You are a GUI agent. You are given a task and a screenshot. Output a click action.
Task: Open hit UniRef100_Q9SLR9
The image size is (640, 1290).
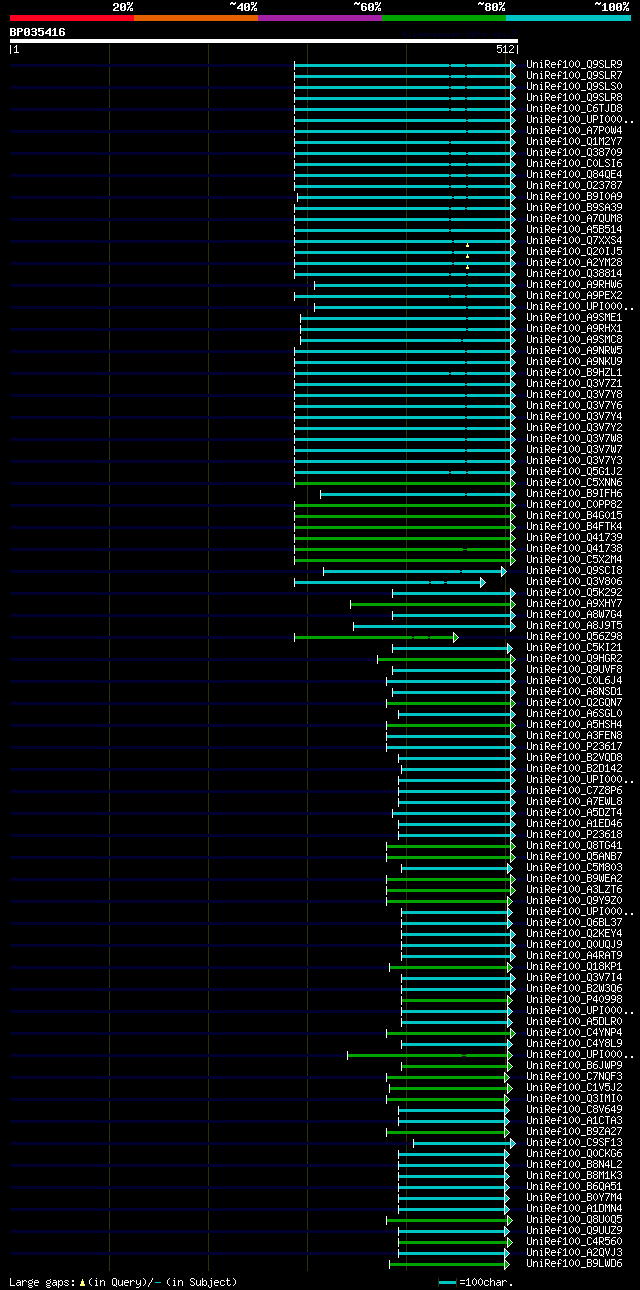[574, 64]
